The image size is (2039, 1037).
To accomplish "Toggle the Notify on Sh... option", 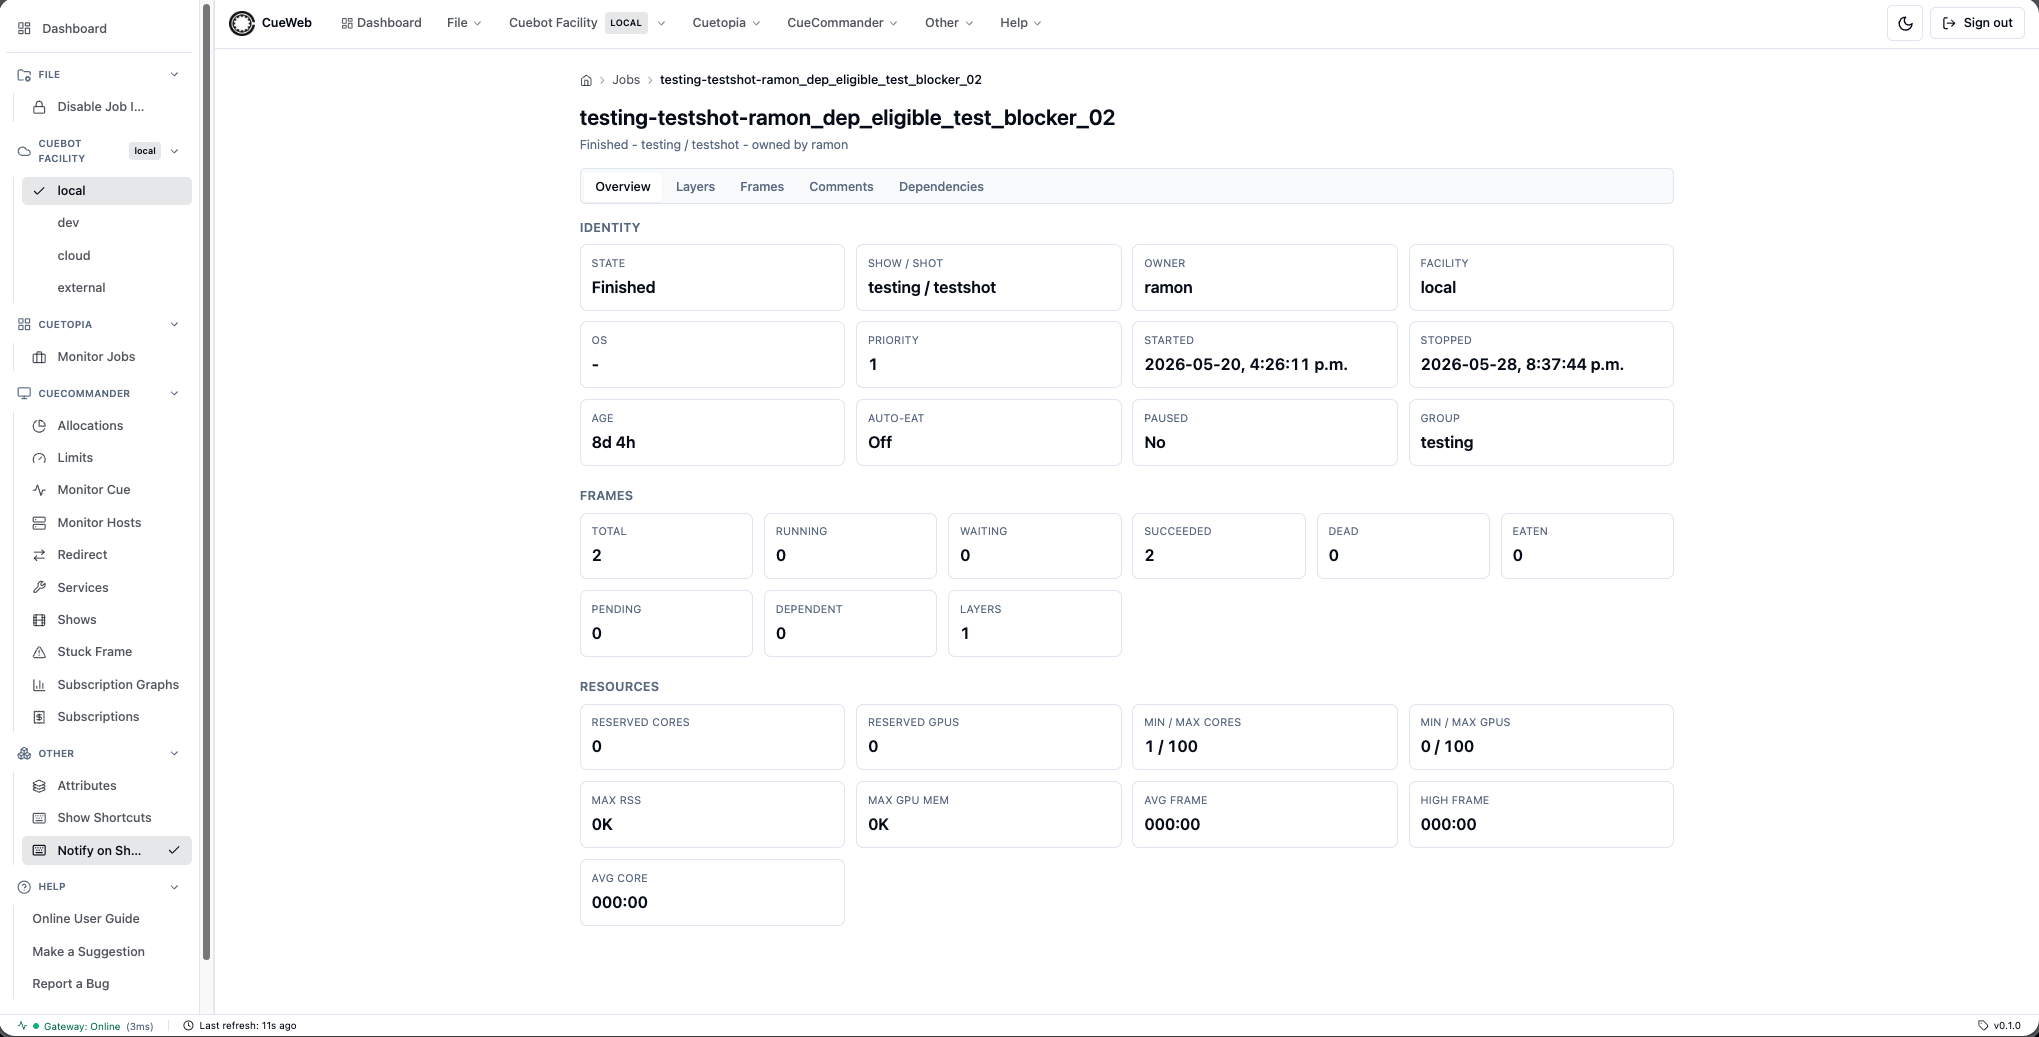I will point(107,851).
